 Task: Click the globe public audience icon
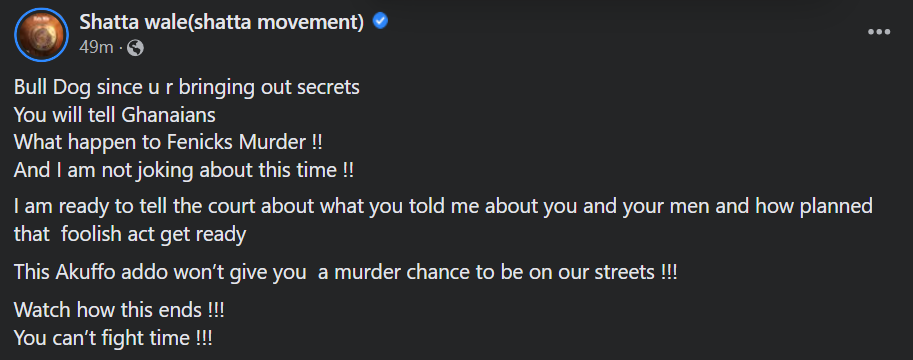(135, 48)
